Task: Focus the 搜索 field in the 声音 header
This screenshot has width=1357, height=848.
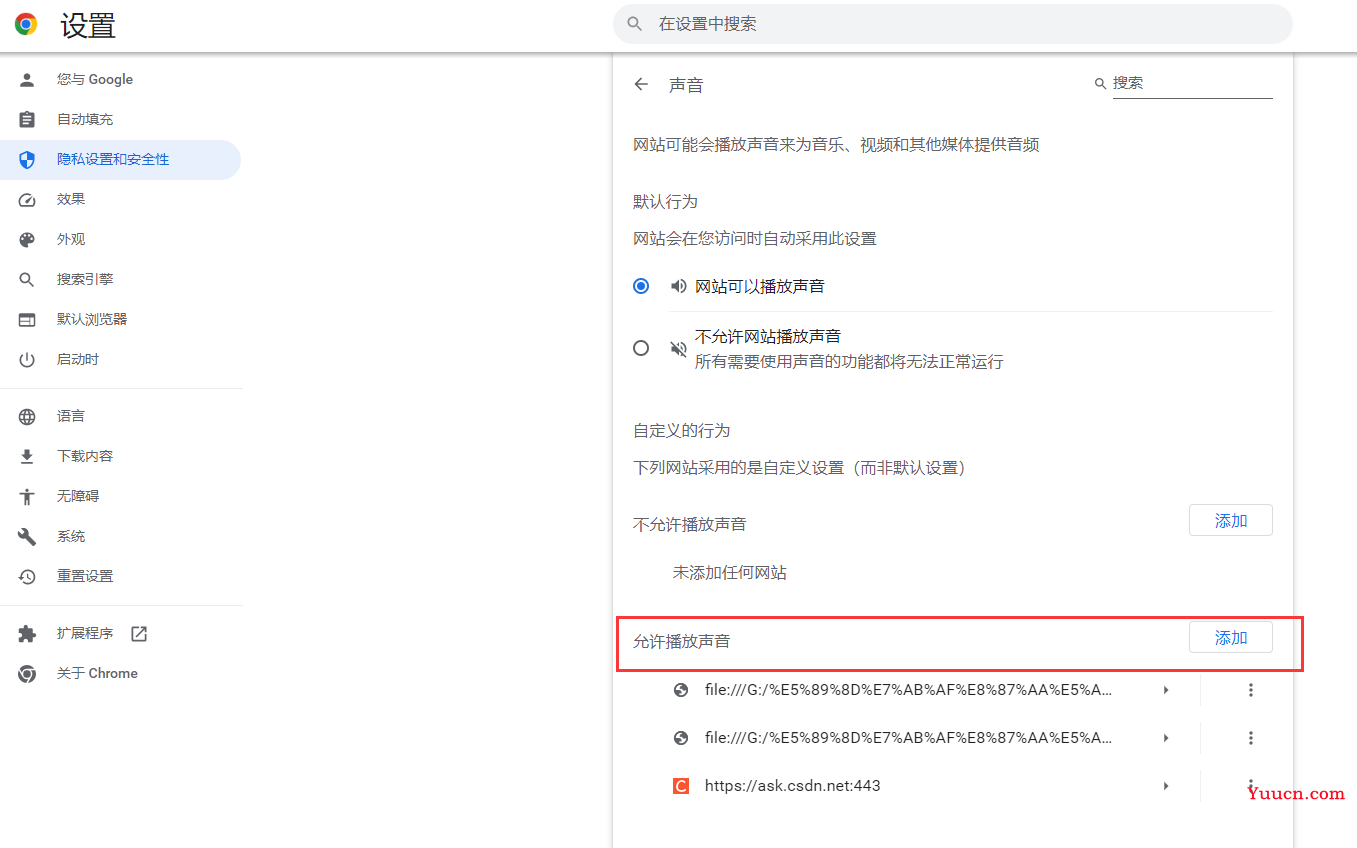Action: (1192, 83)
